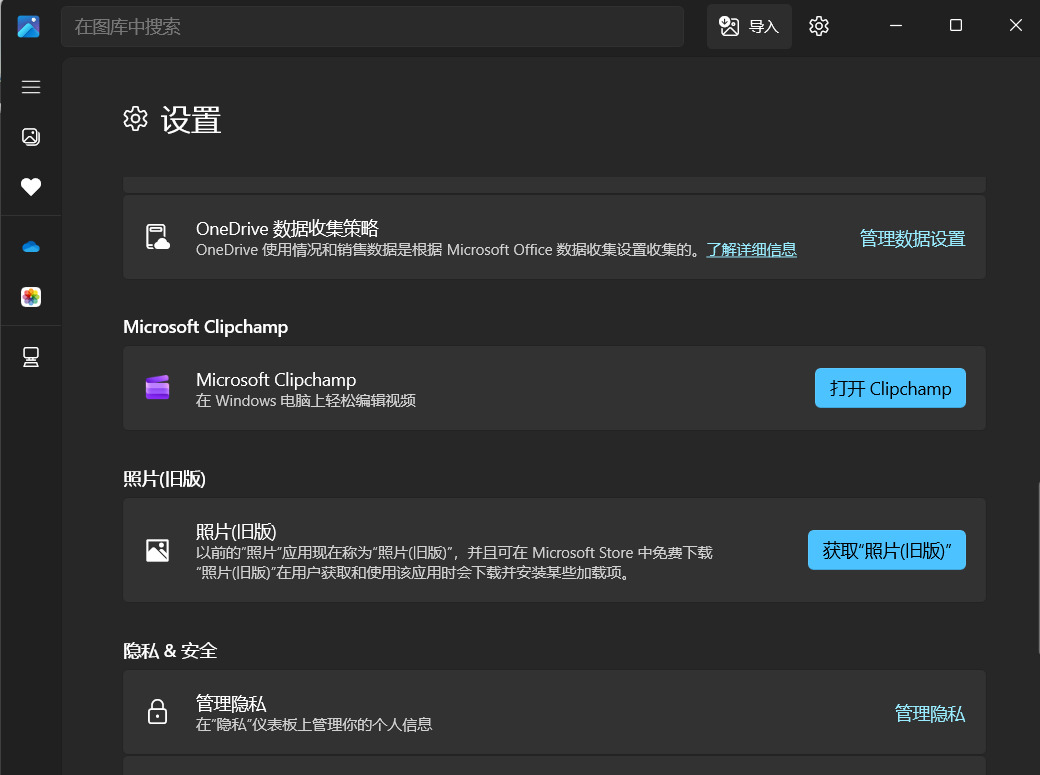Open the hamburger navigation menu
1040x775 pixels.
pyautogui.click(x=31, y=87)
